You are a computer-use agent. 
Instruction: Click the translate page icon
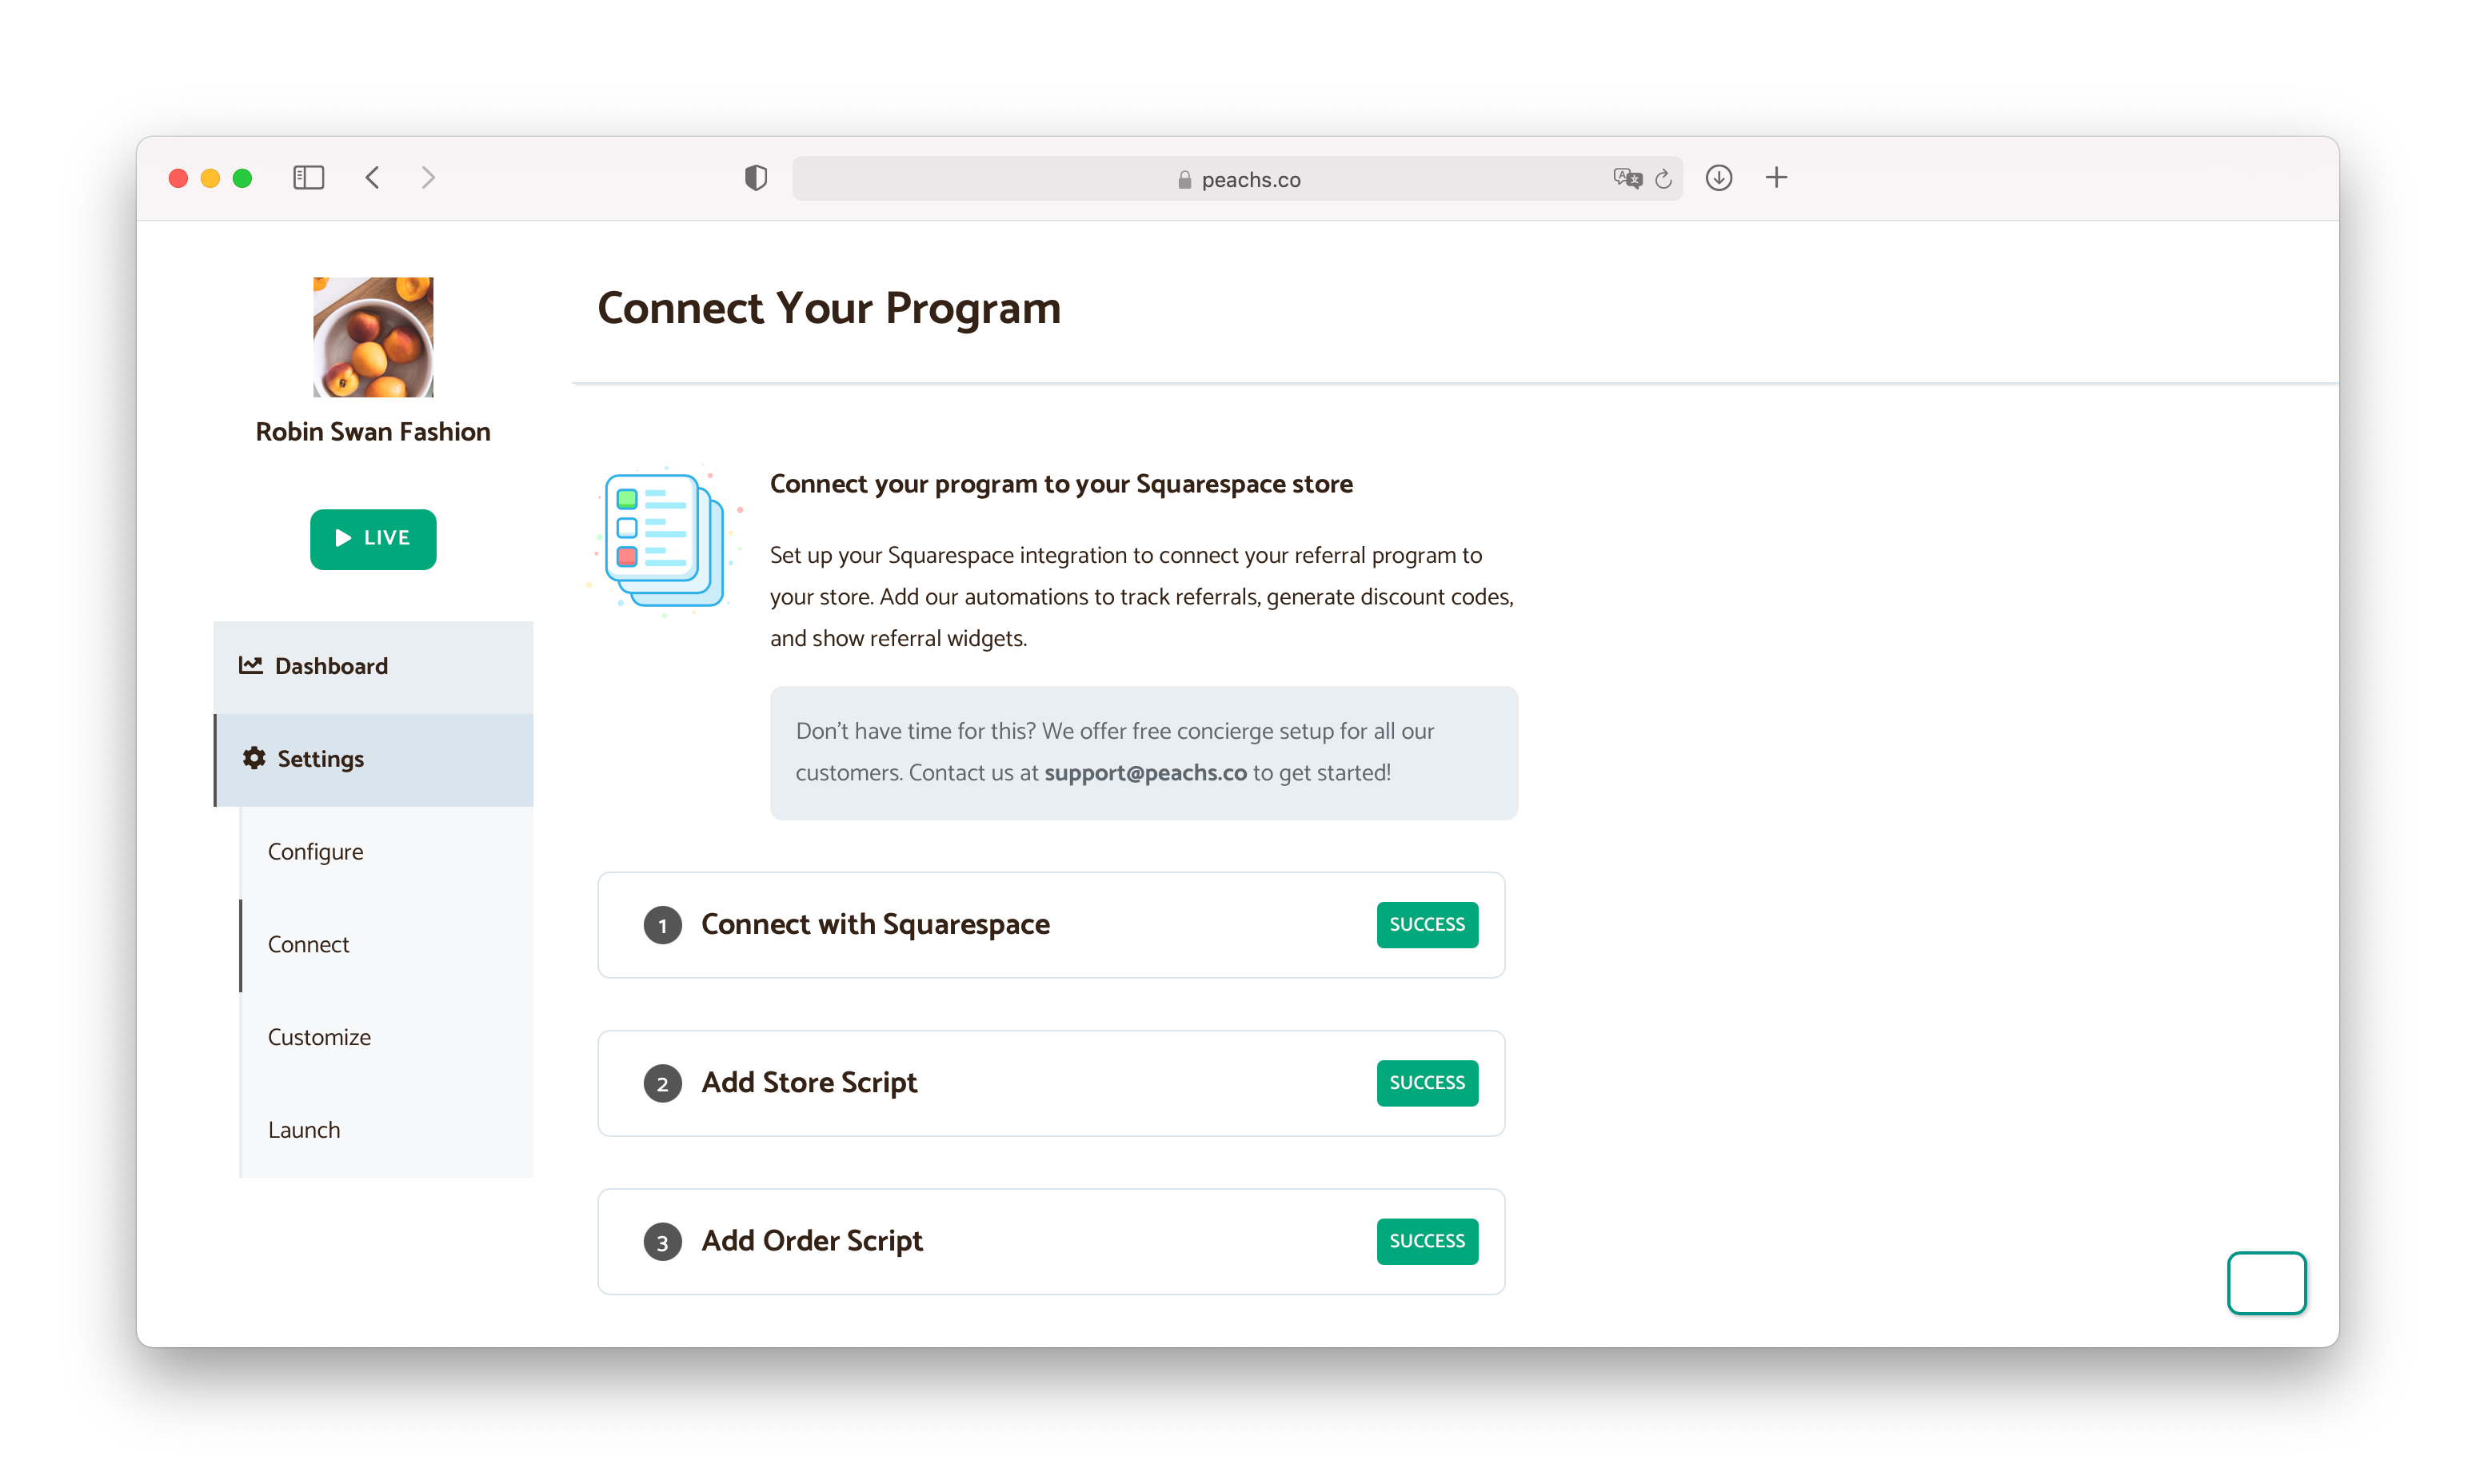[x=1627, y=179]
